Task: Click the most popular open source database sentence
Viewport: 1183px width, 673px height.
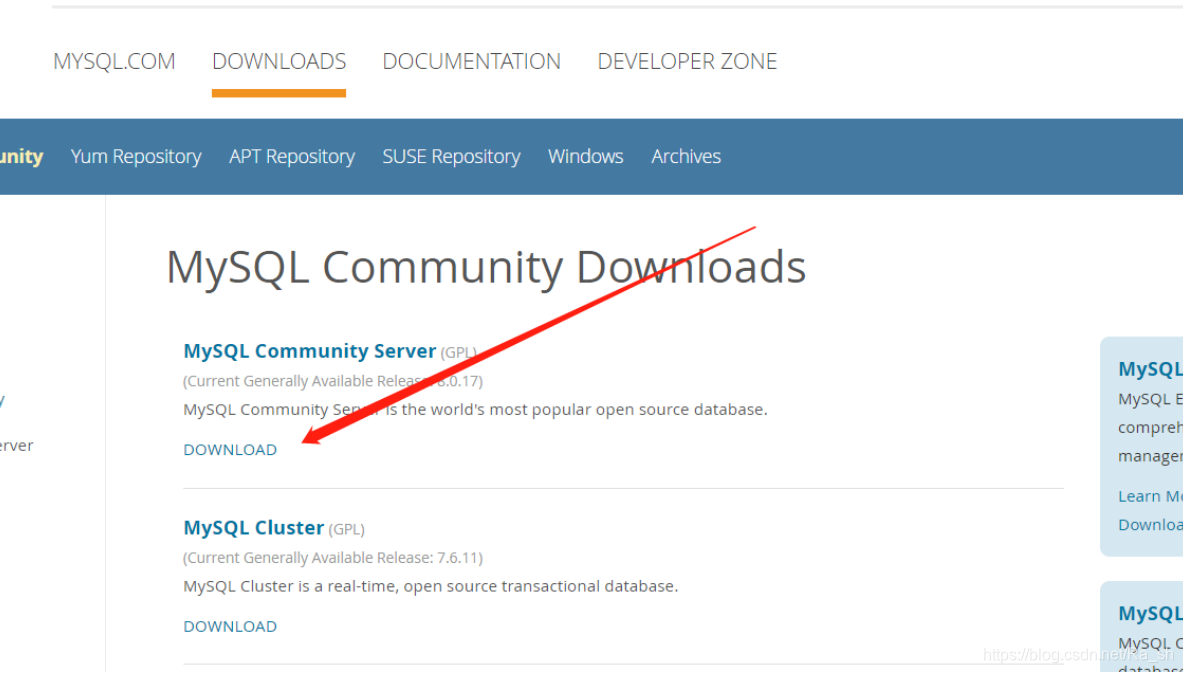Action: point(475,410)
